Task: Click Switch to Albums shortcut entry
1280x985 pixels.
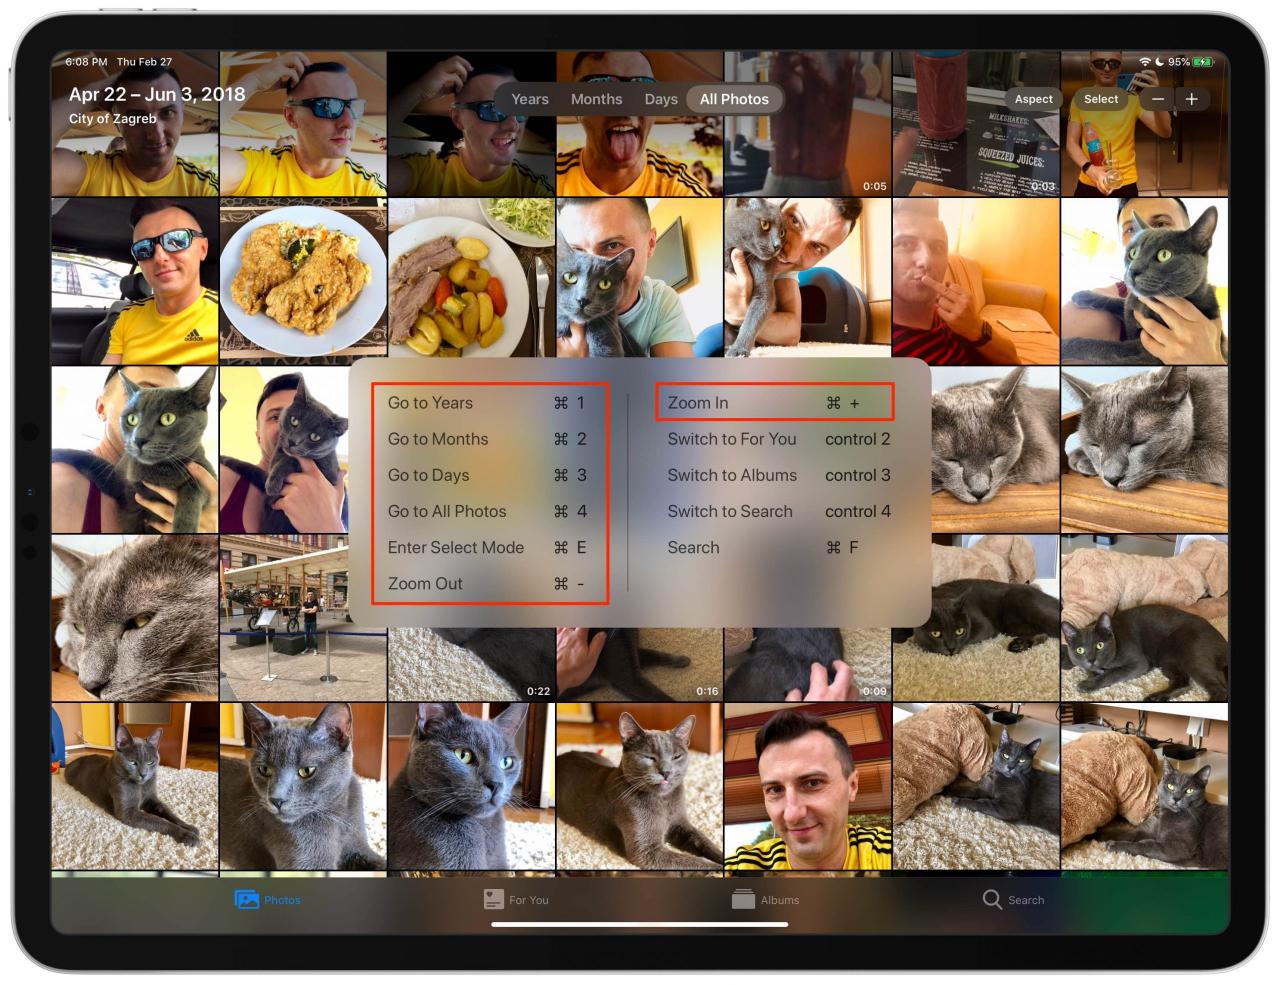Action: pyautogui.click(x=778, y=475)
